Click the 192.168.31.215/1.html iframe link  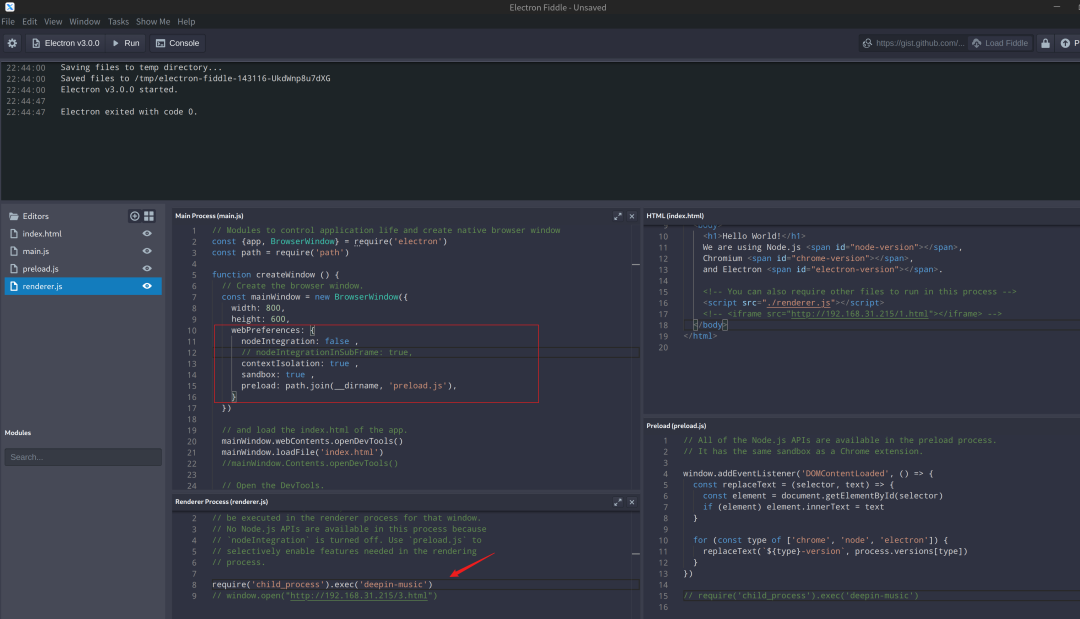tap(860, 313)
